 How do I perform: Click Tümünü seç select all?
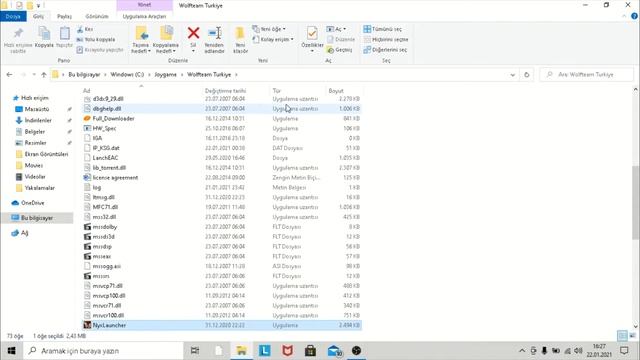pos(382,29)
